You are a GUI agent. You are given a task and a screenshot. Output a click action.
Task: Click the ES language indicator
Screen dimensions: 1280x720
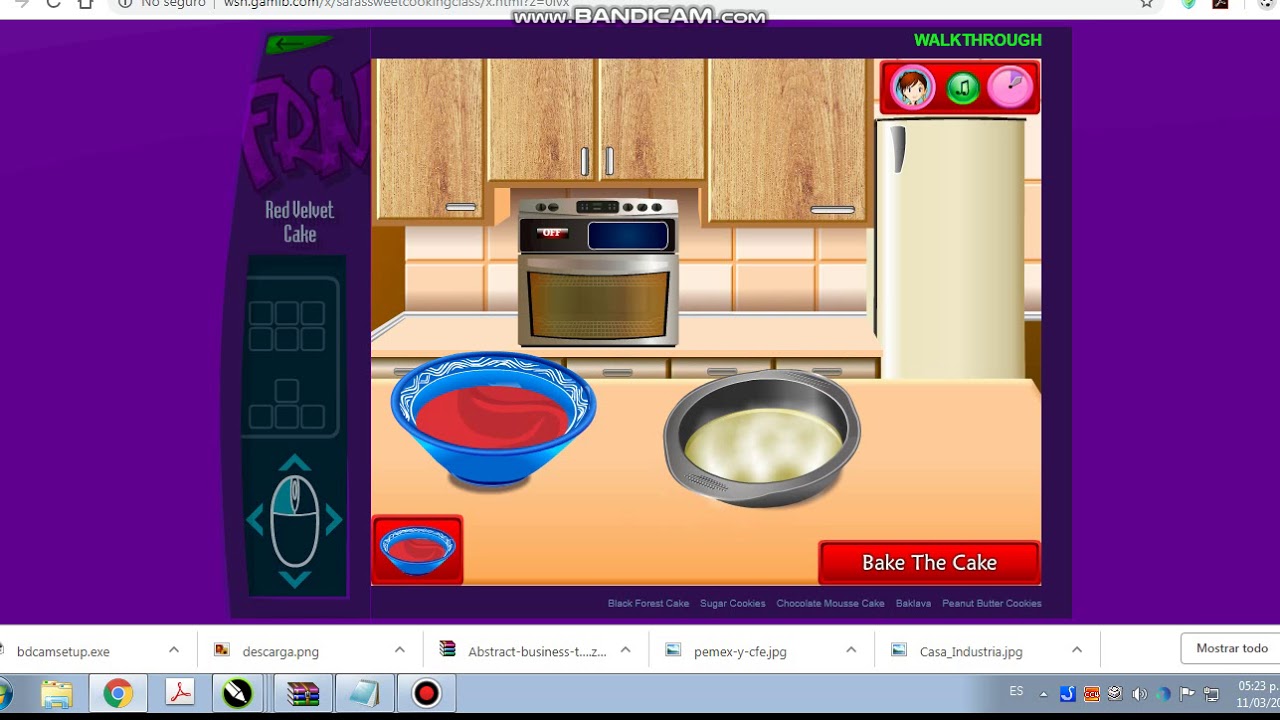coord(1017,692)
